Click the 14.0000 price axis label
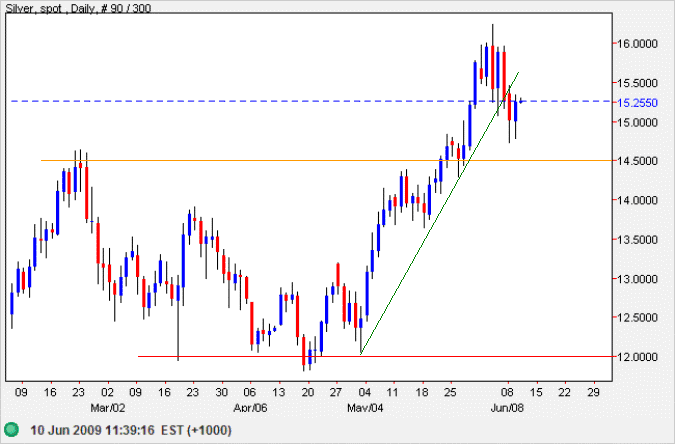The image size is (675, 444). (x=638, y=200)
